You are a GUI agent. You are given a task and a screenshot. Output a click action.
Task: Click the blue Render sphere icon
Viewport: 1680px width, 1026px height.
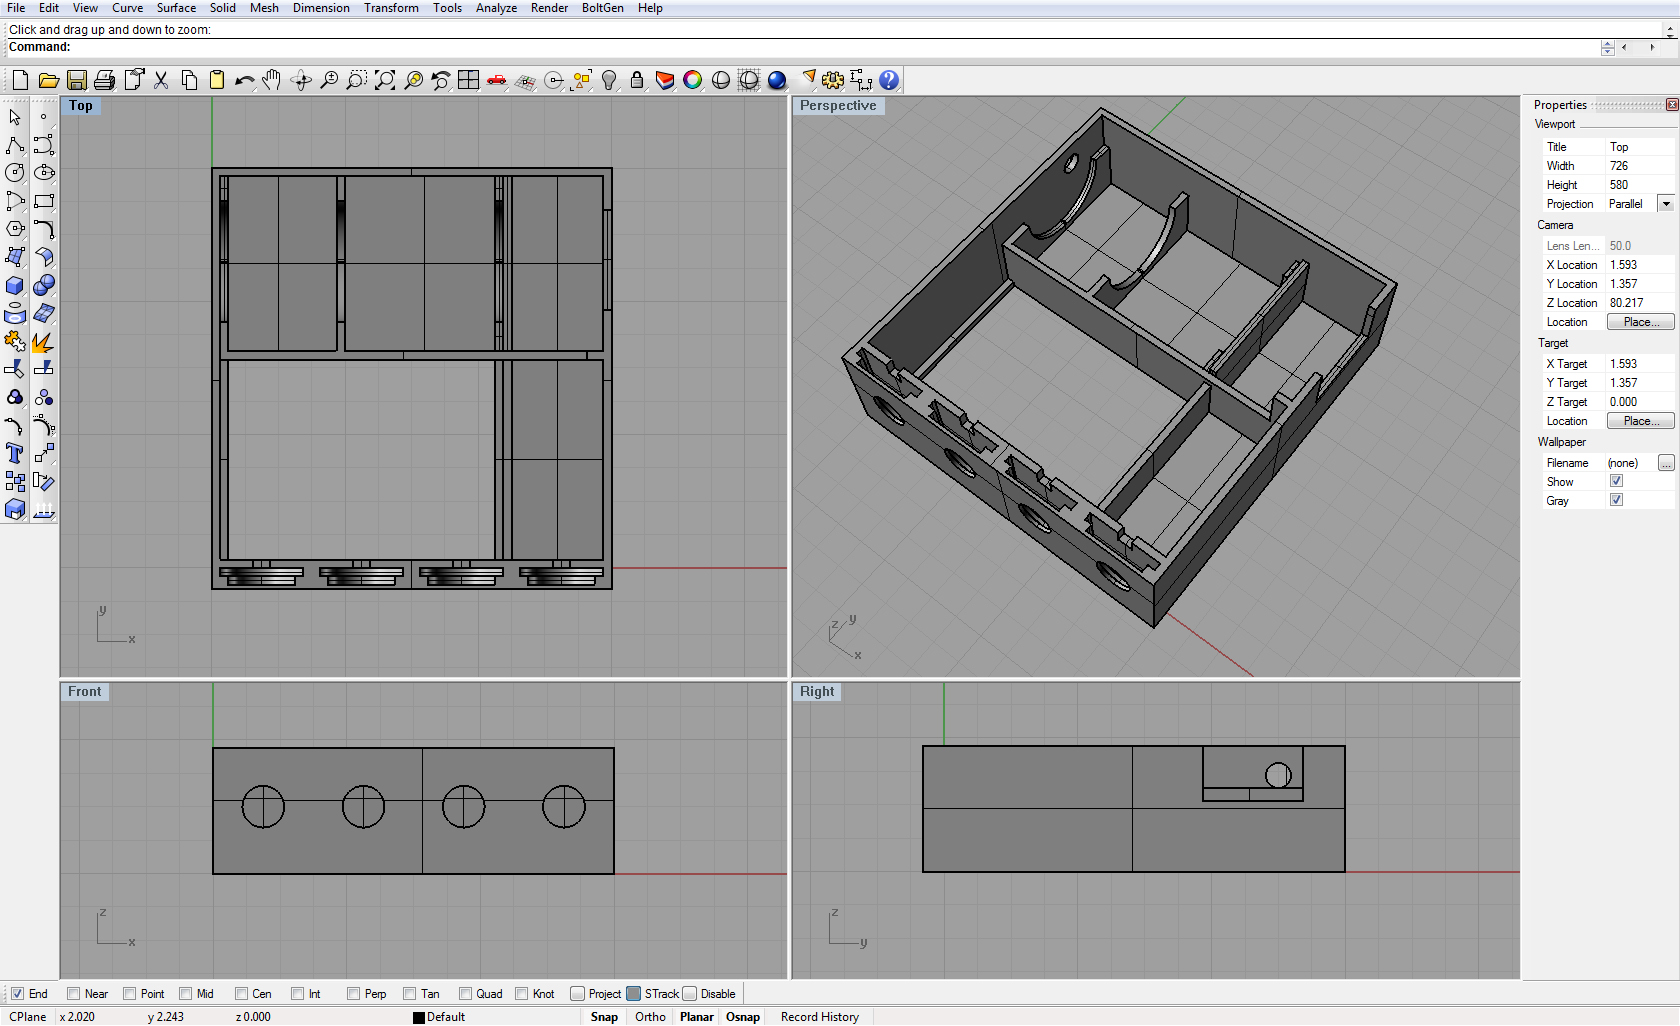tap(776, 81)
